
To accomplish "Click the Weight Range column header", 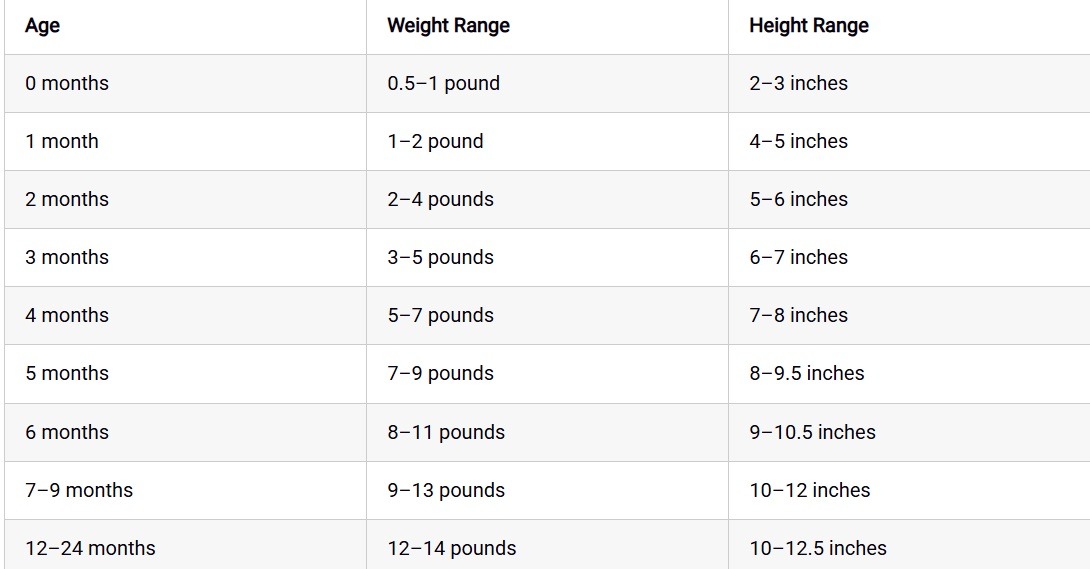I will click(x=448, y=26).
